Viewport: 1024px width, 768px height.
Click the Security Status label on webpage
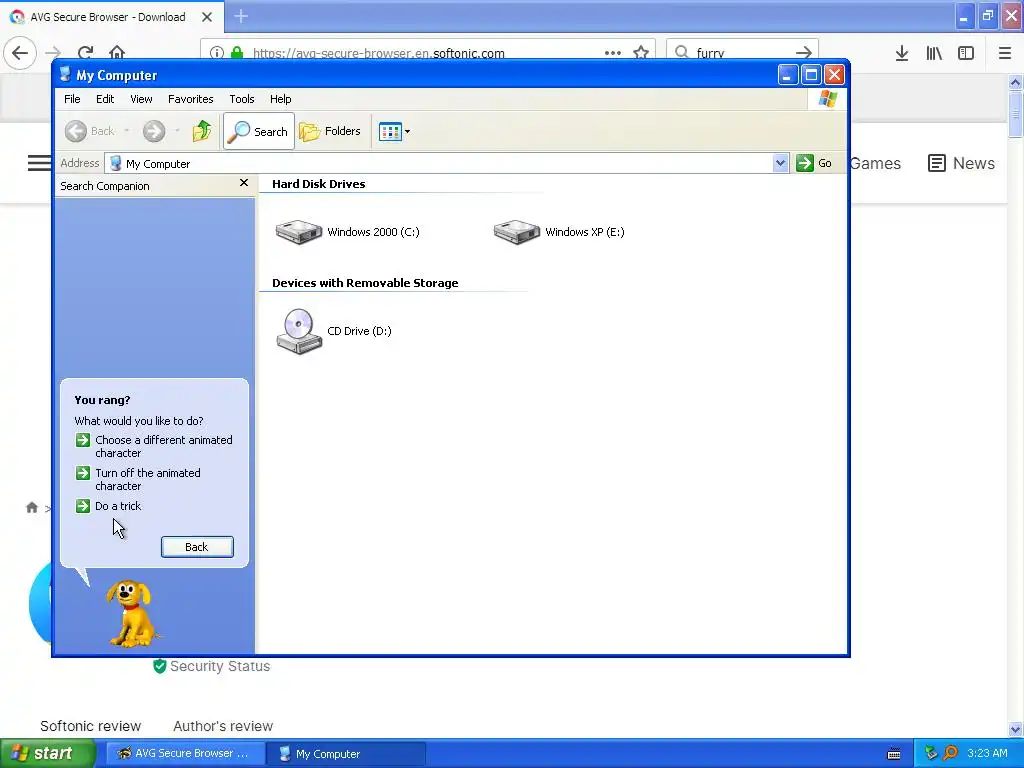coord(219,666)
